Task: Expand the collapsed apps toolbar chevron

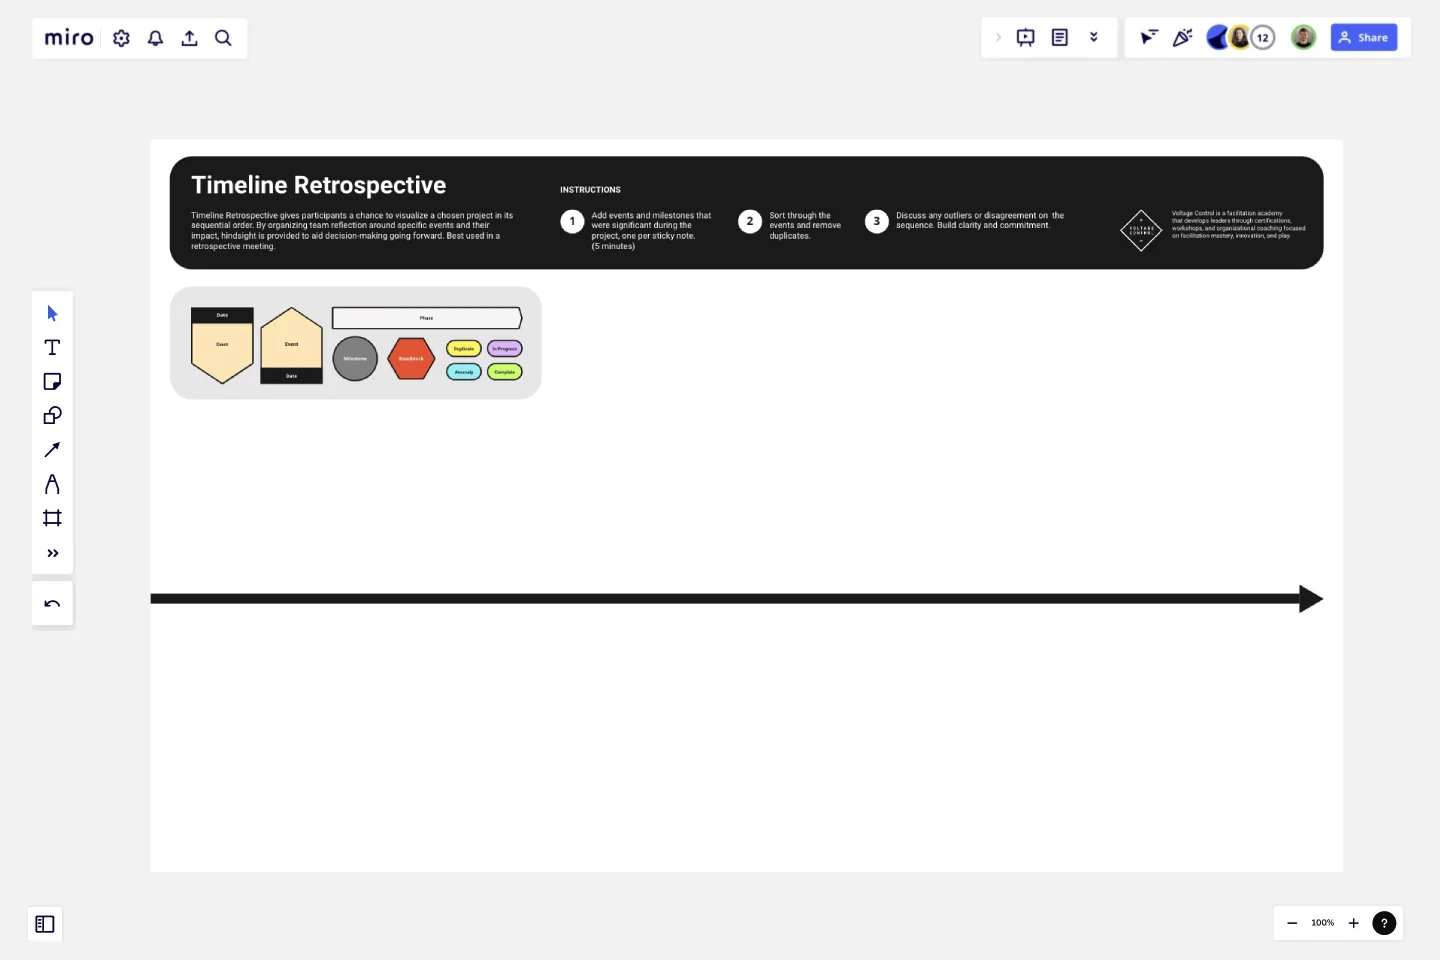Action: point(998,38)
